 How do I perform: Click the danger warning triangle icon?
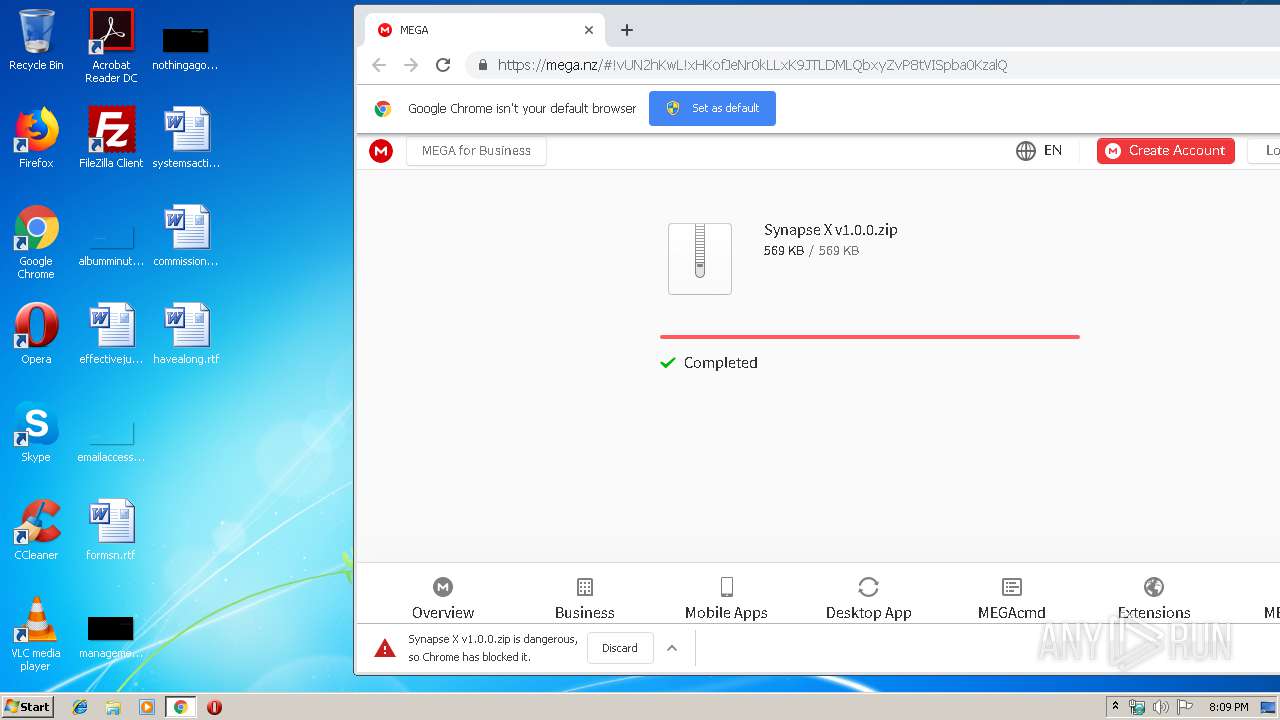(385, 648)
